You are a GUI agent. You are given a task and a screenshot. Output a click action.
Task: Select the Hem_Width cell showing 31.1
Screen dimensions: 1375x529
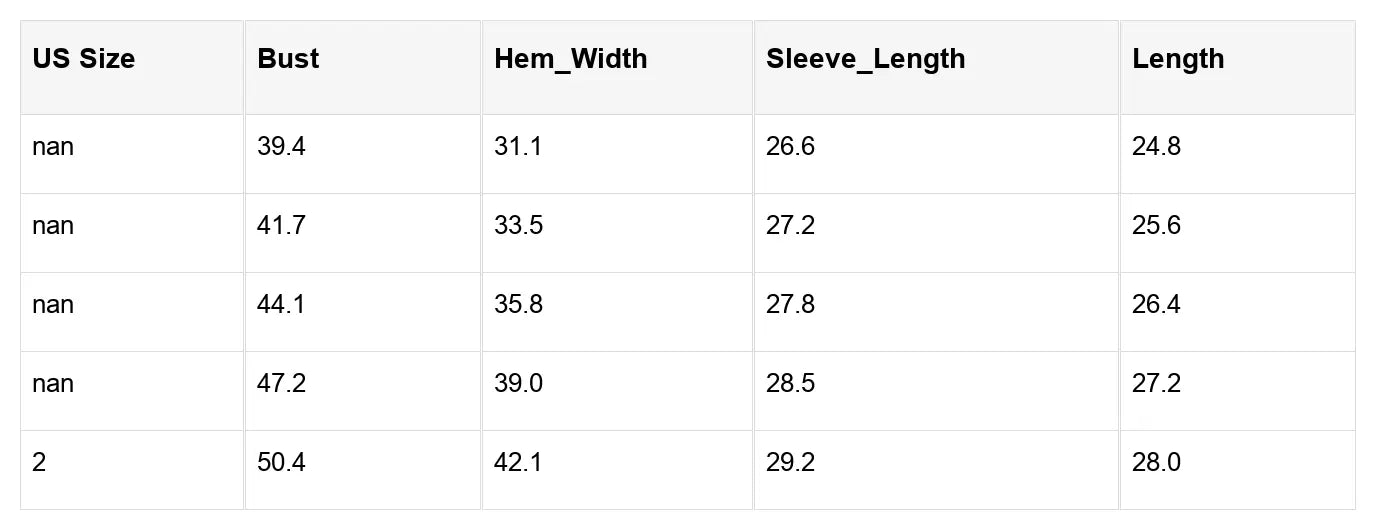[x=518, y=147]
